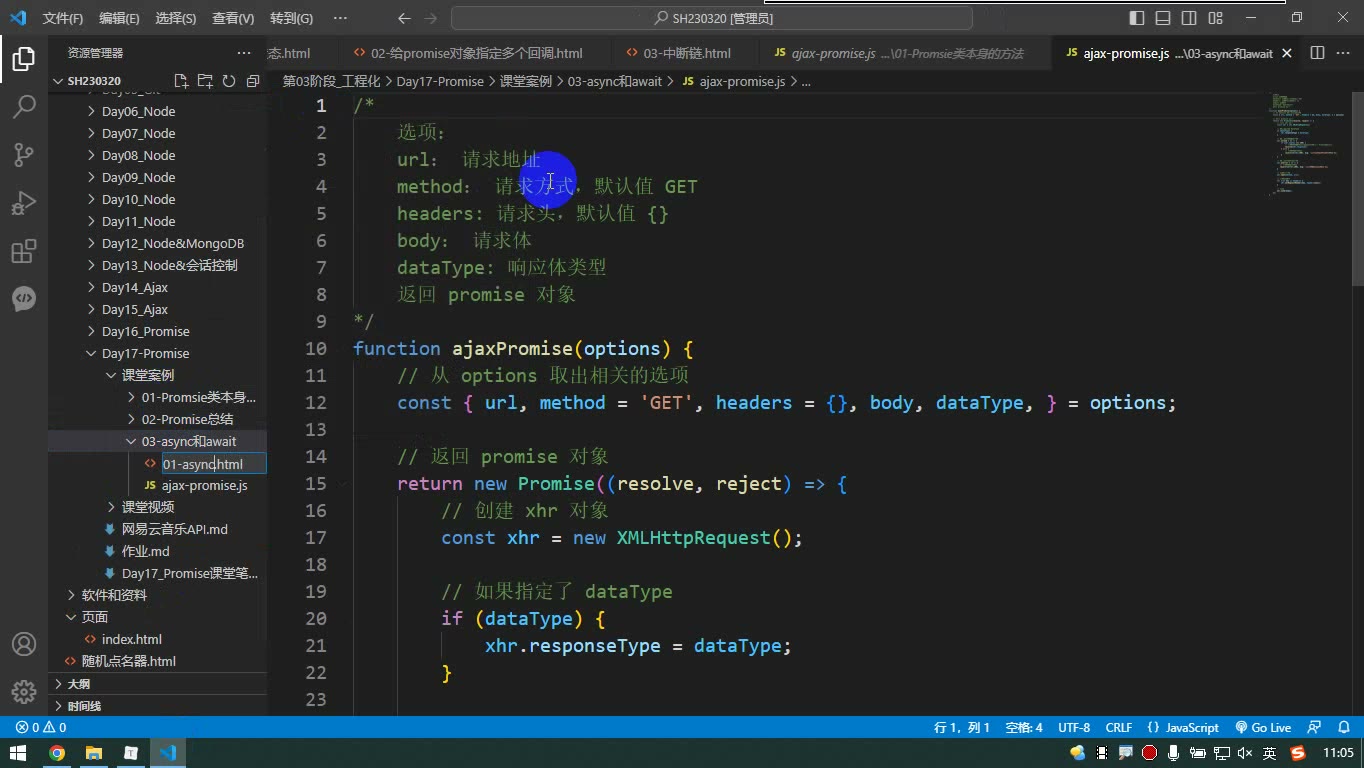
Task: Open the customize layout button
Action: 1215,18
